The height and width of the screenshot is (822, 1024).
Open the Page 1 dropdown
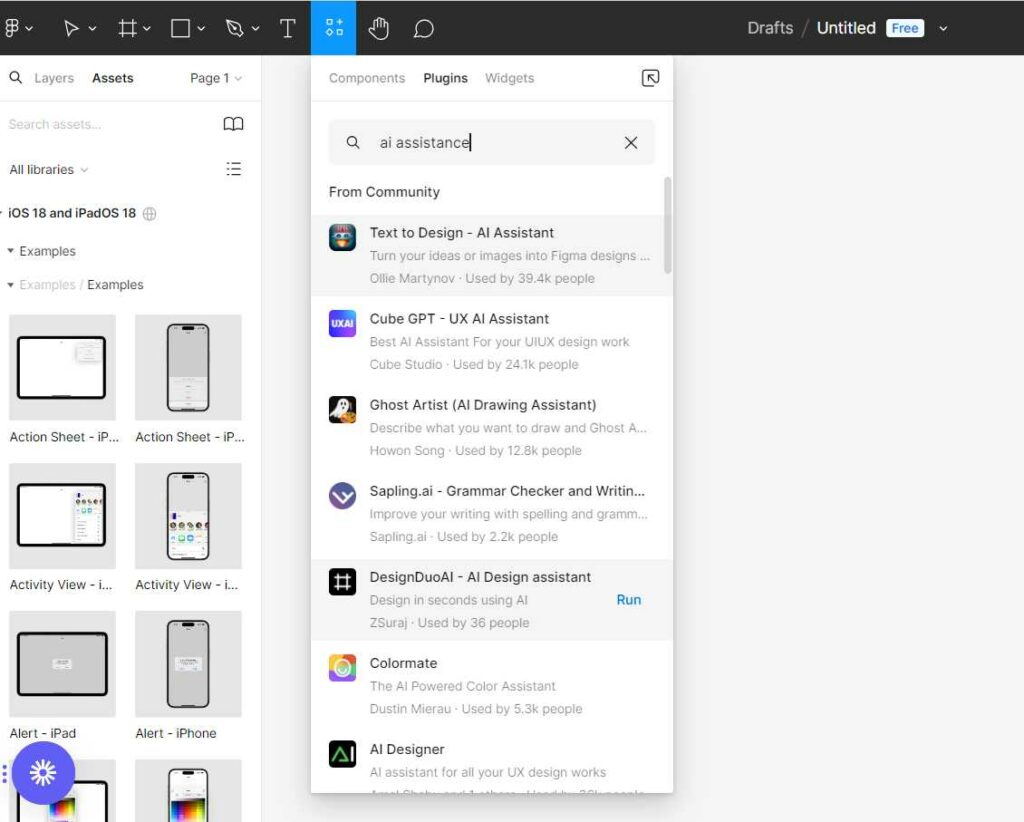coord(211,77)
